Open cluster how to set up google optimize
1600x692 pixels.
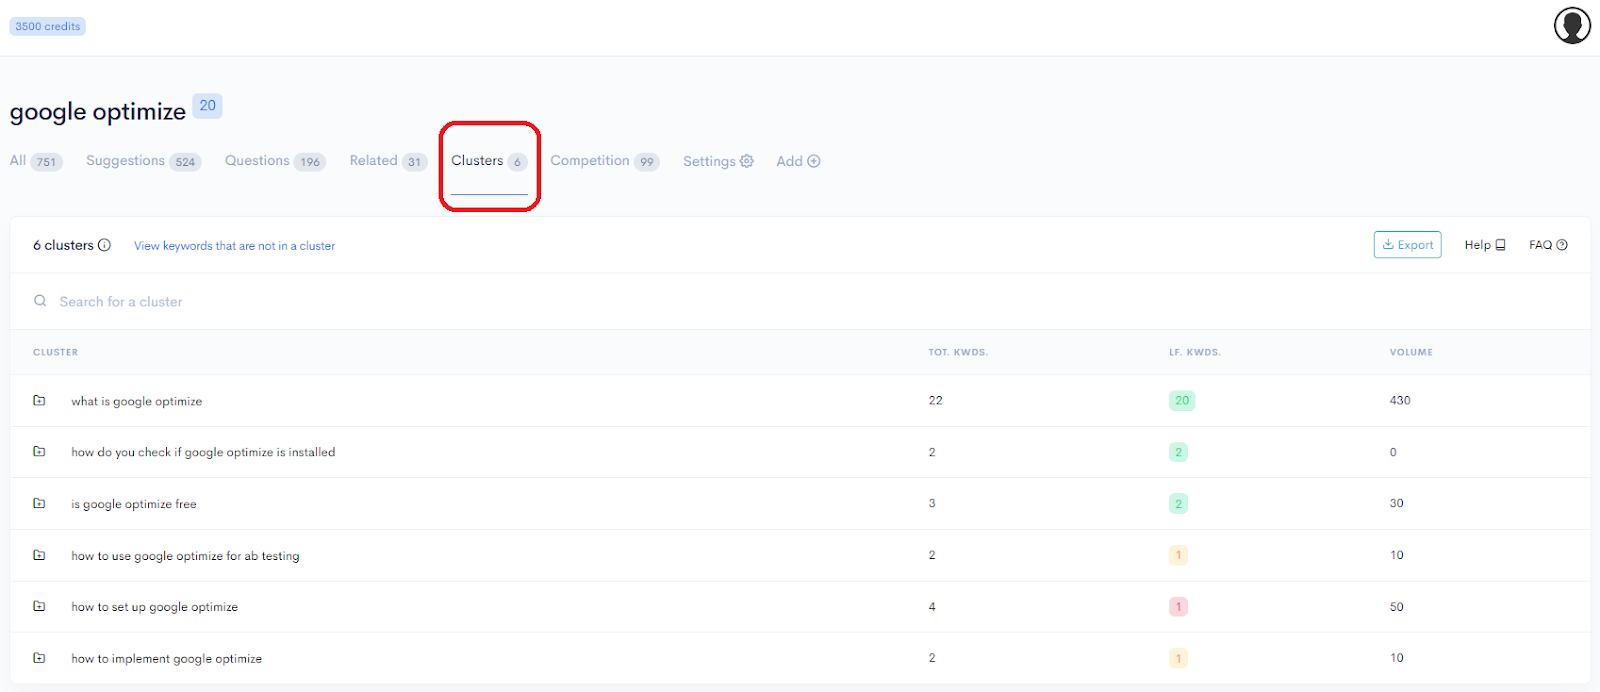coord(154,607)
